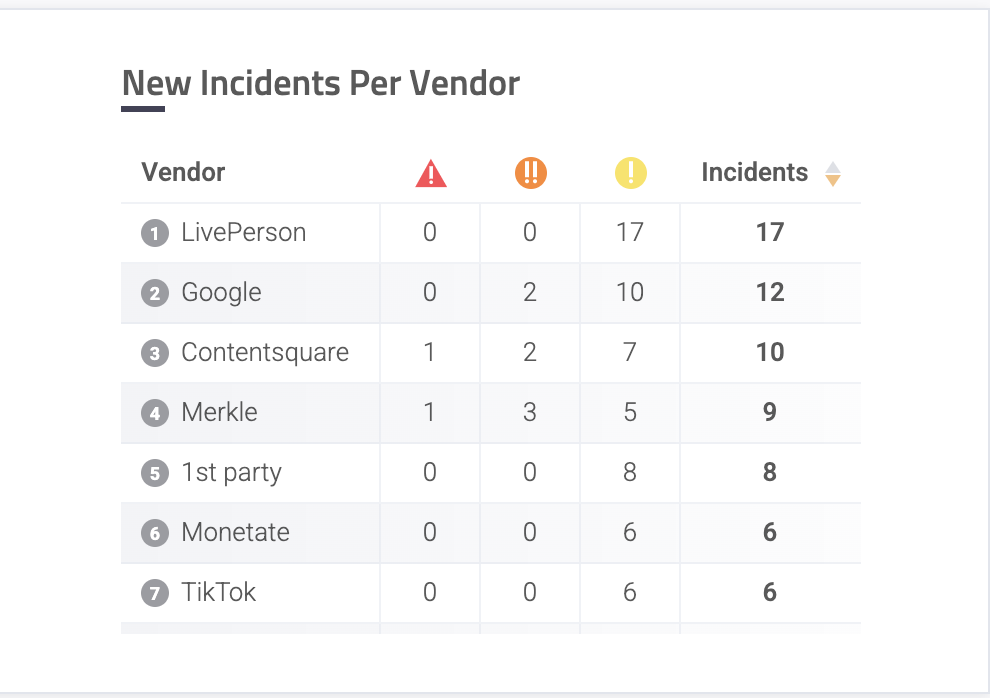990x698 pixels.
Task: Sort by the Incidents column arrows
Action: click(x=832, y=174)
